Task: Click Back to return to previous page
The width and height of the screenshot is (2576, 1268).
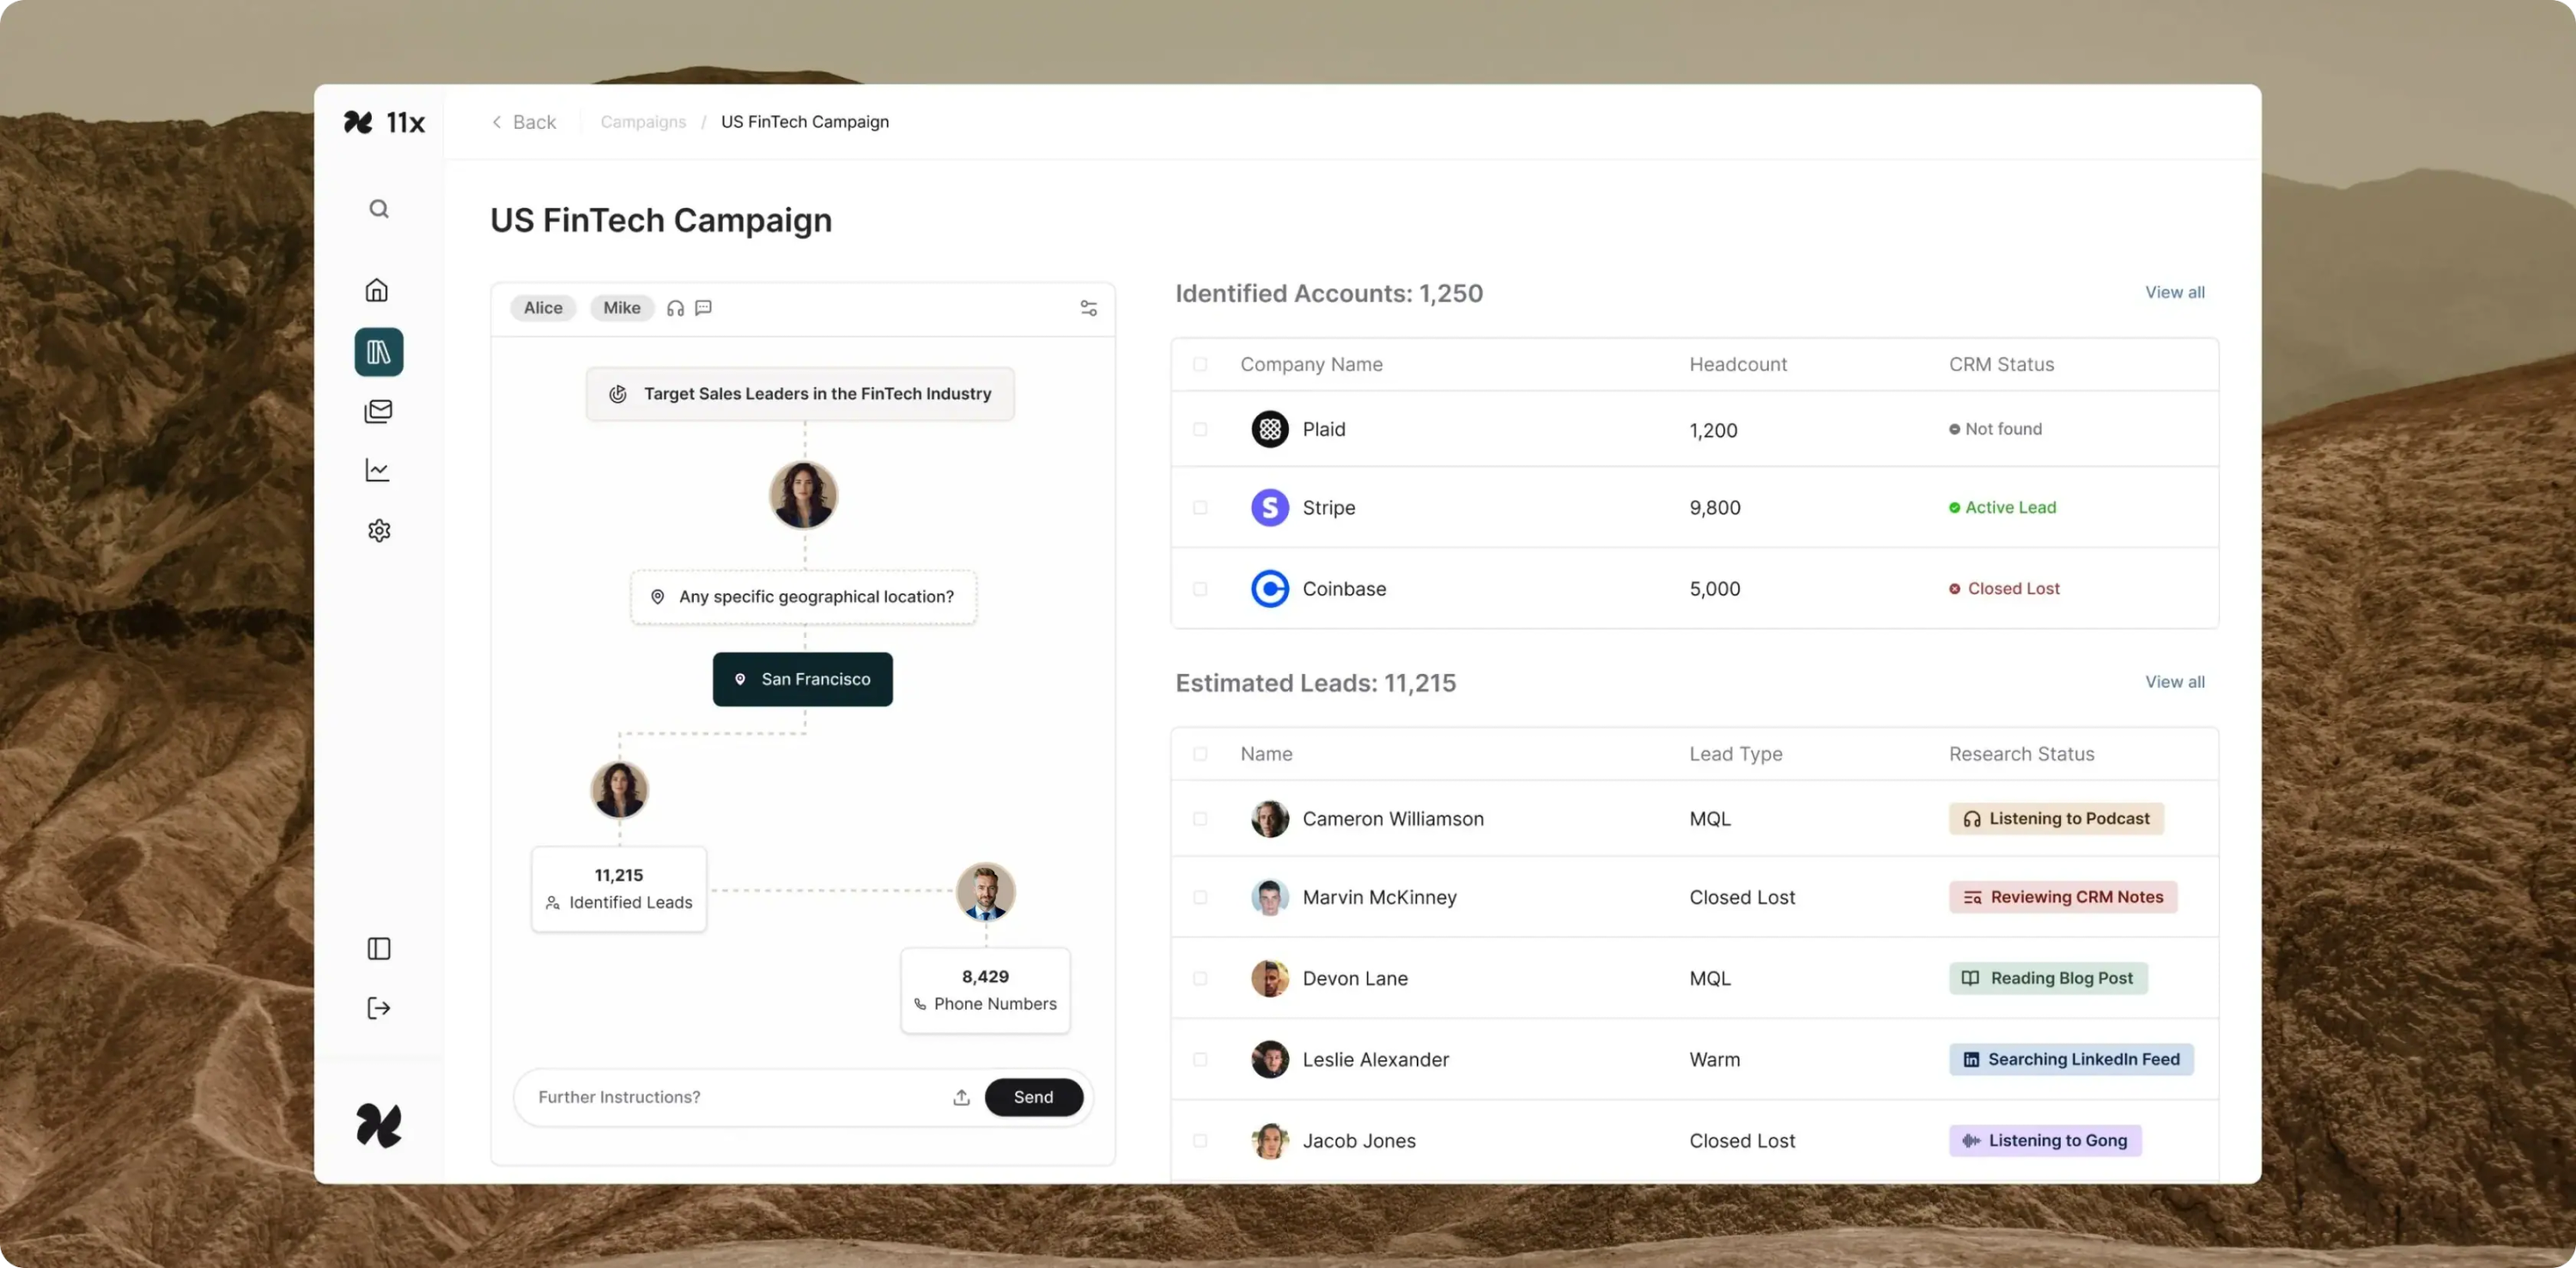Action: 523,121
